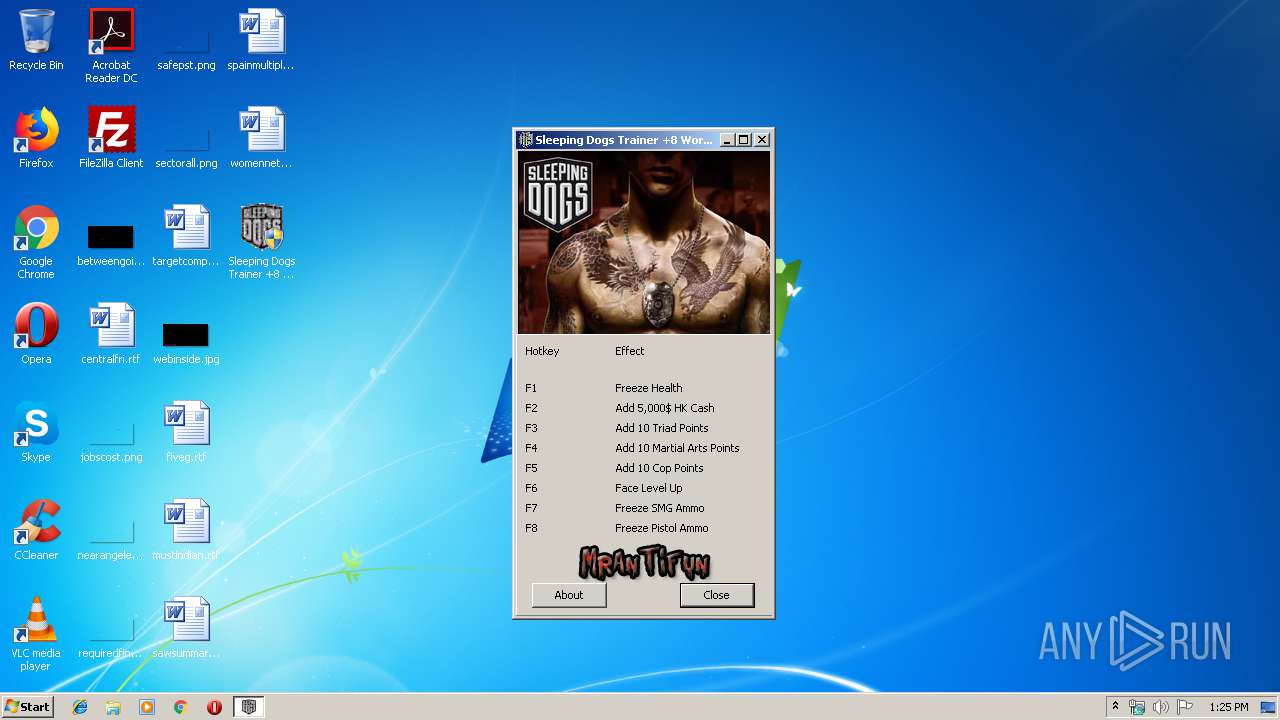
Task: Select fiveg.rtf document icon
Action: coord(186,432)
